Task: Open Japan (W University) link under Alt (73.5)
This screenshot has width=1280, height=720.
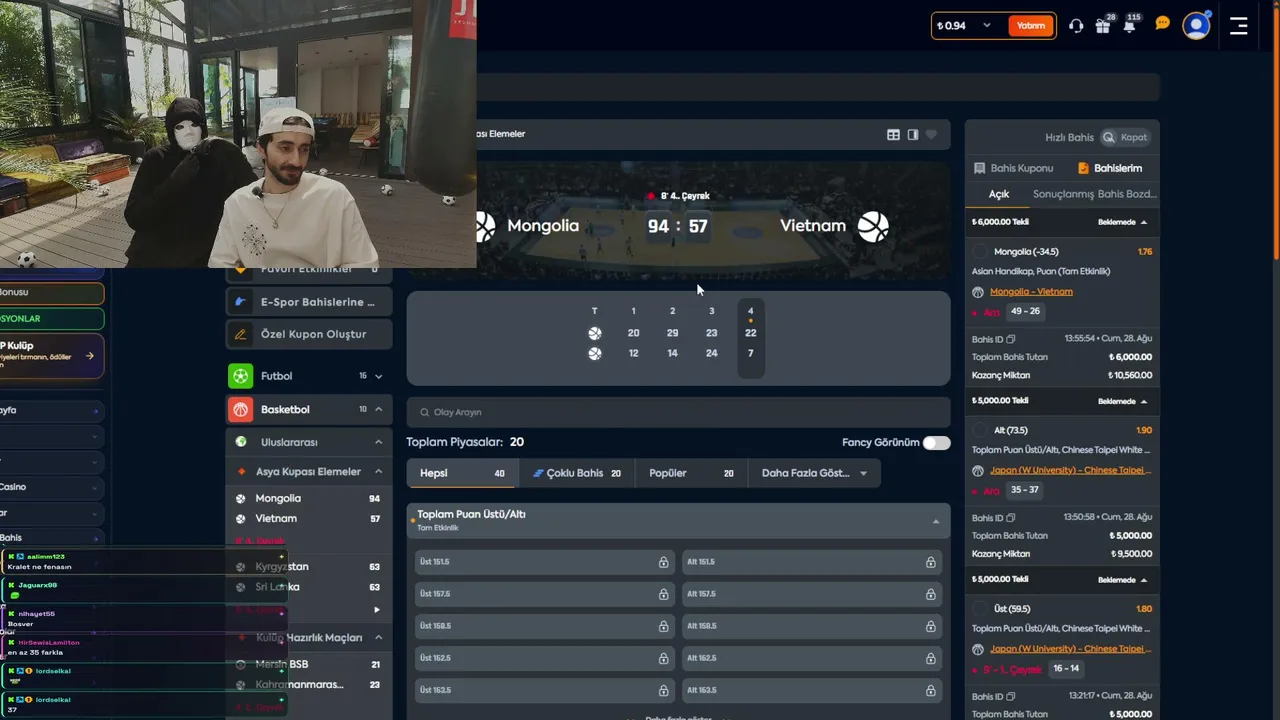Action: [x=1070, y=470]
